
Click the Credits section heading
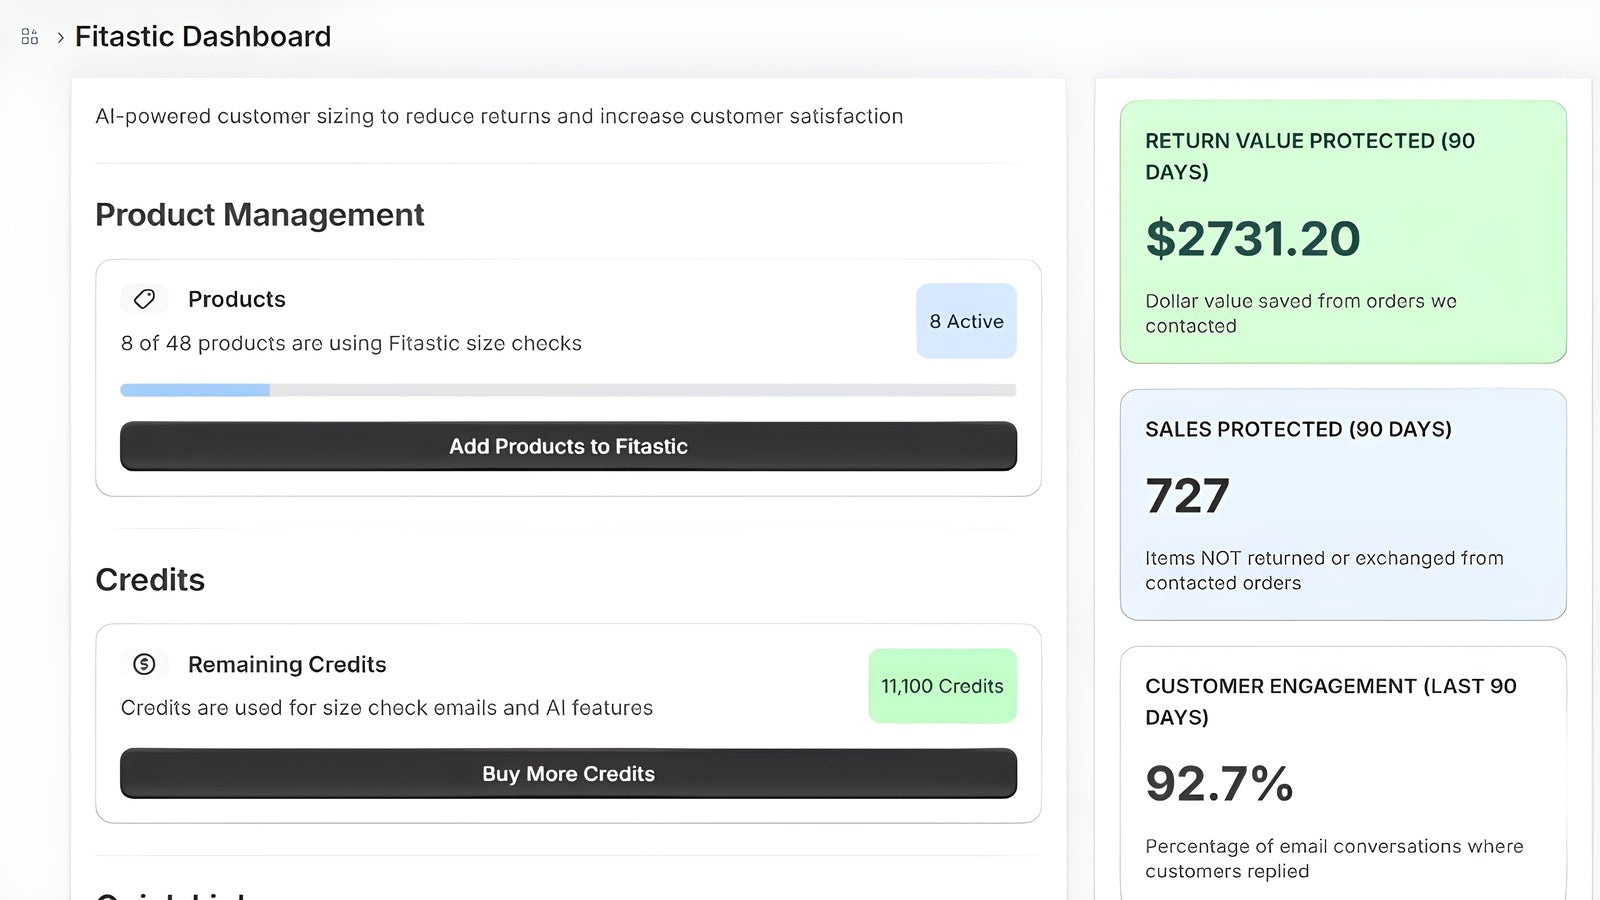coord(150,580)
